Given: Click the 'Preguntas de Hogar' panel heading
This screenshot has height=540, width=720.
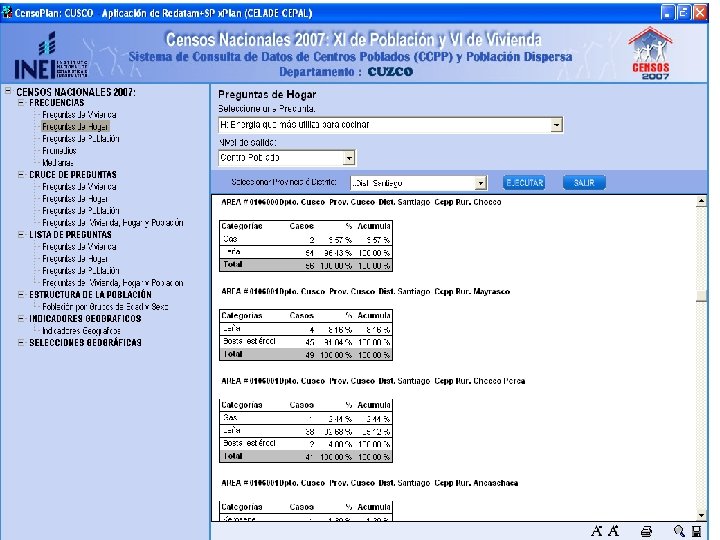Looking at the screenshot, I should [x=267, y=95].
